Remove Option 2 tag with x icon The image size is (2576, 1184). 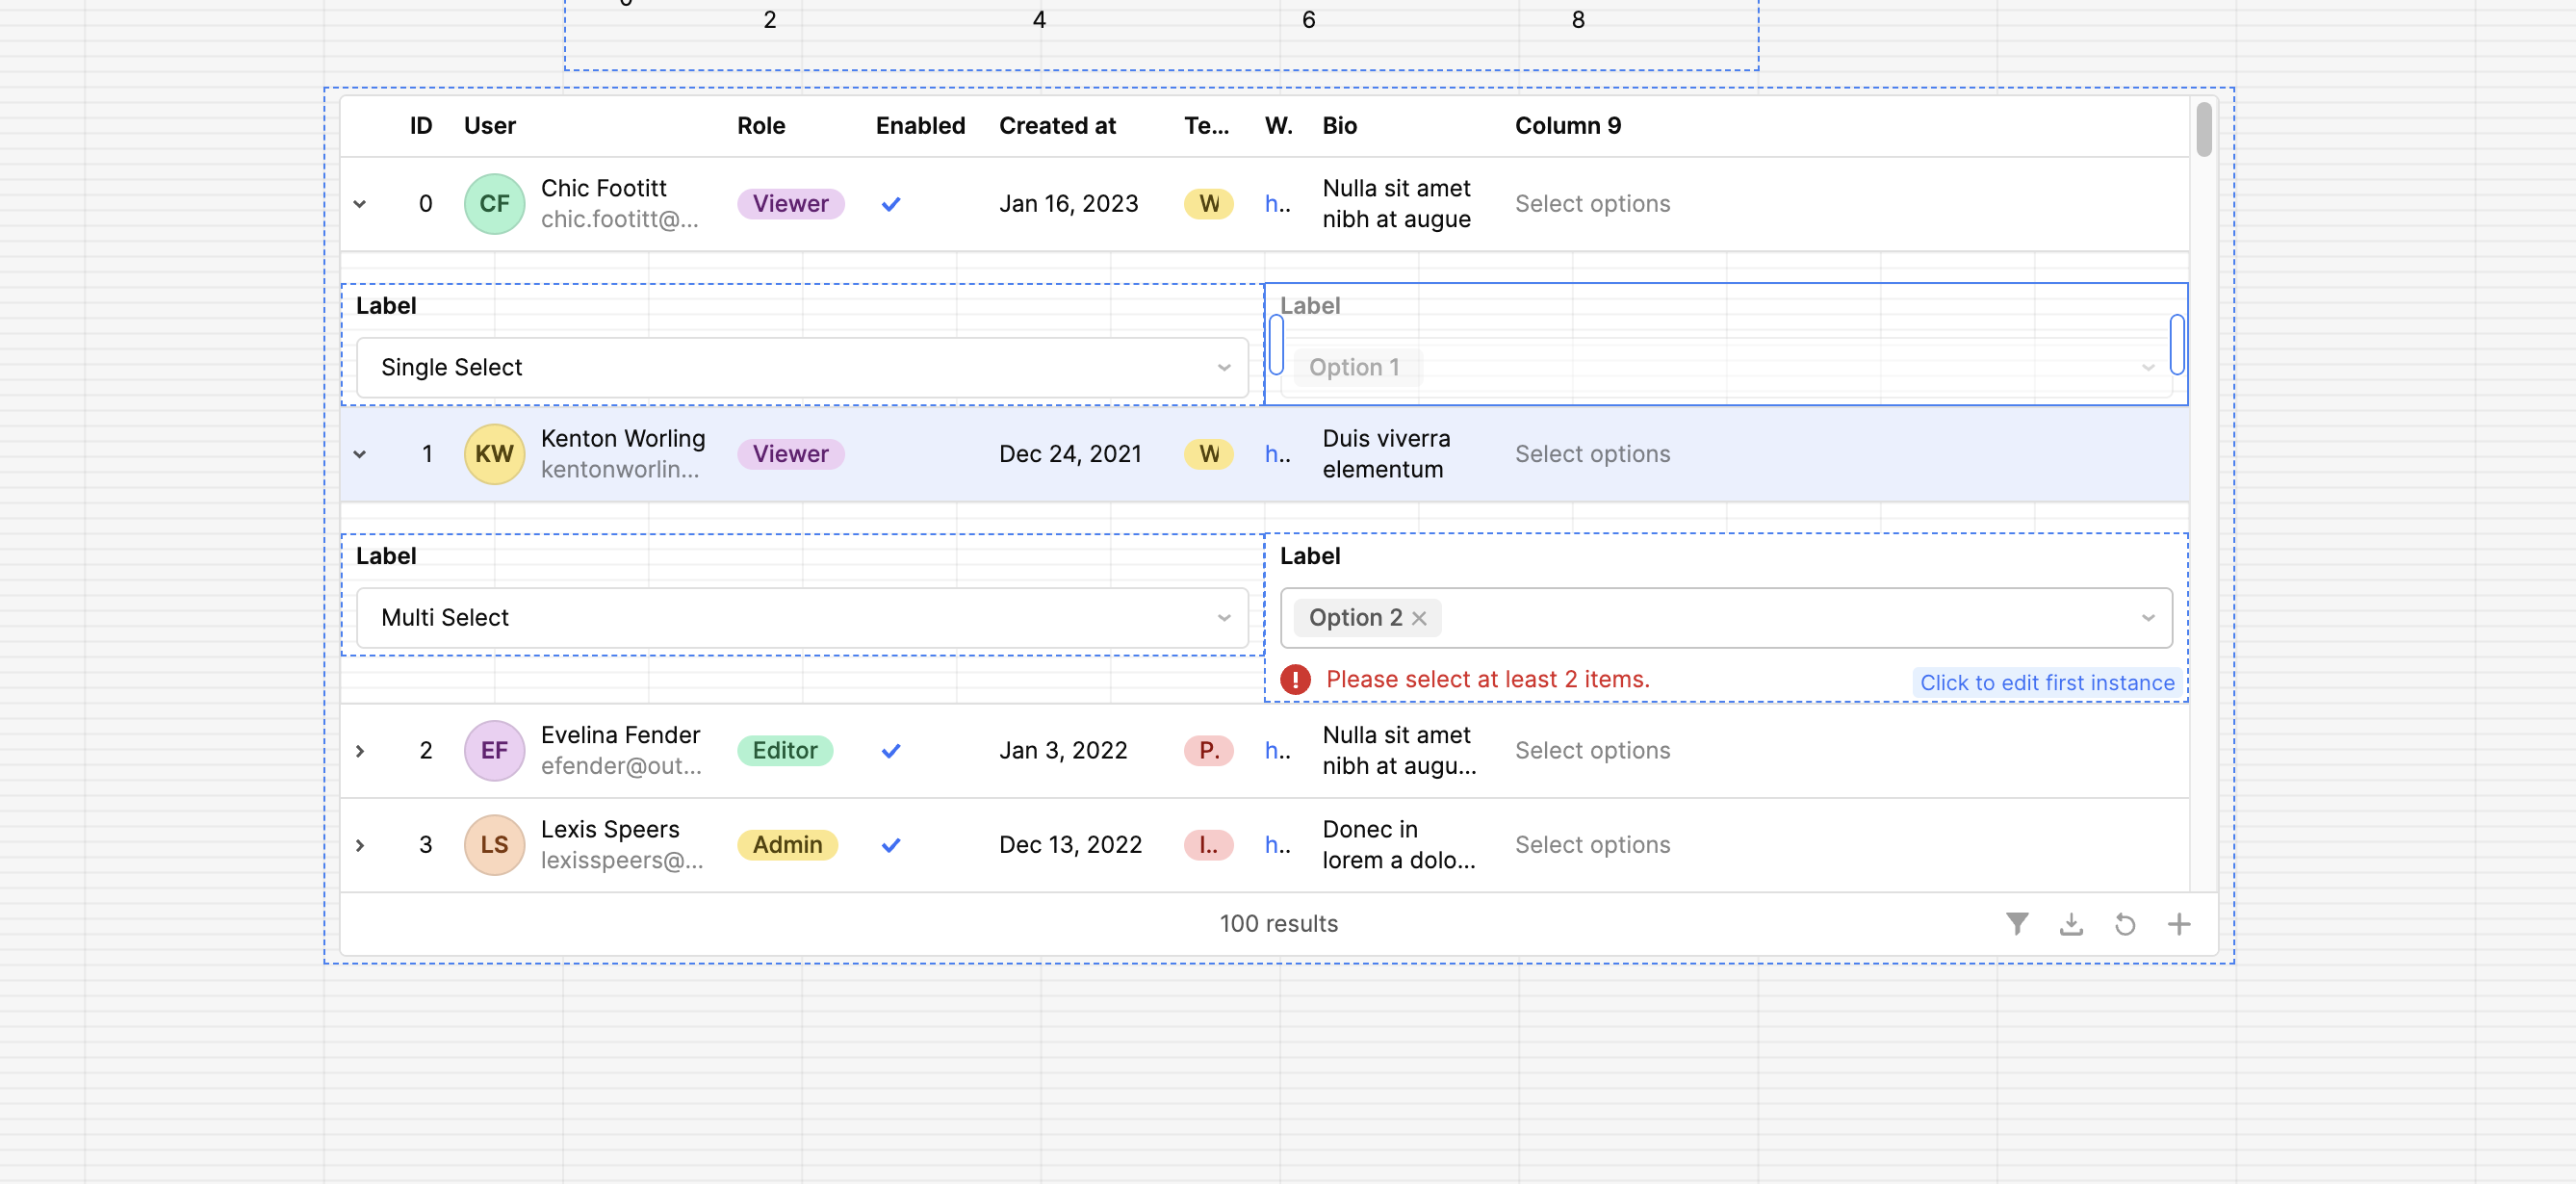point(1419,618)
